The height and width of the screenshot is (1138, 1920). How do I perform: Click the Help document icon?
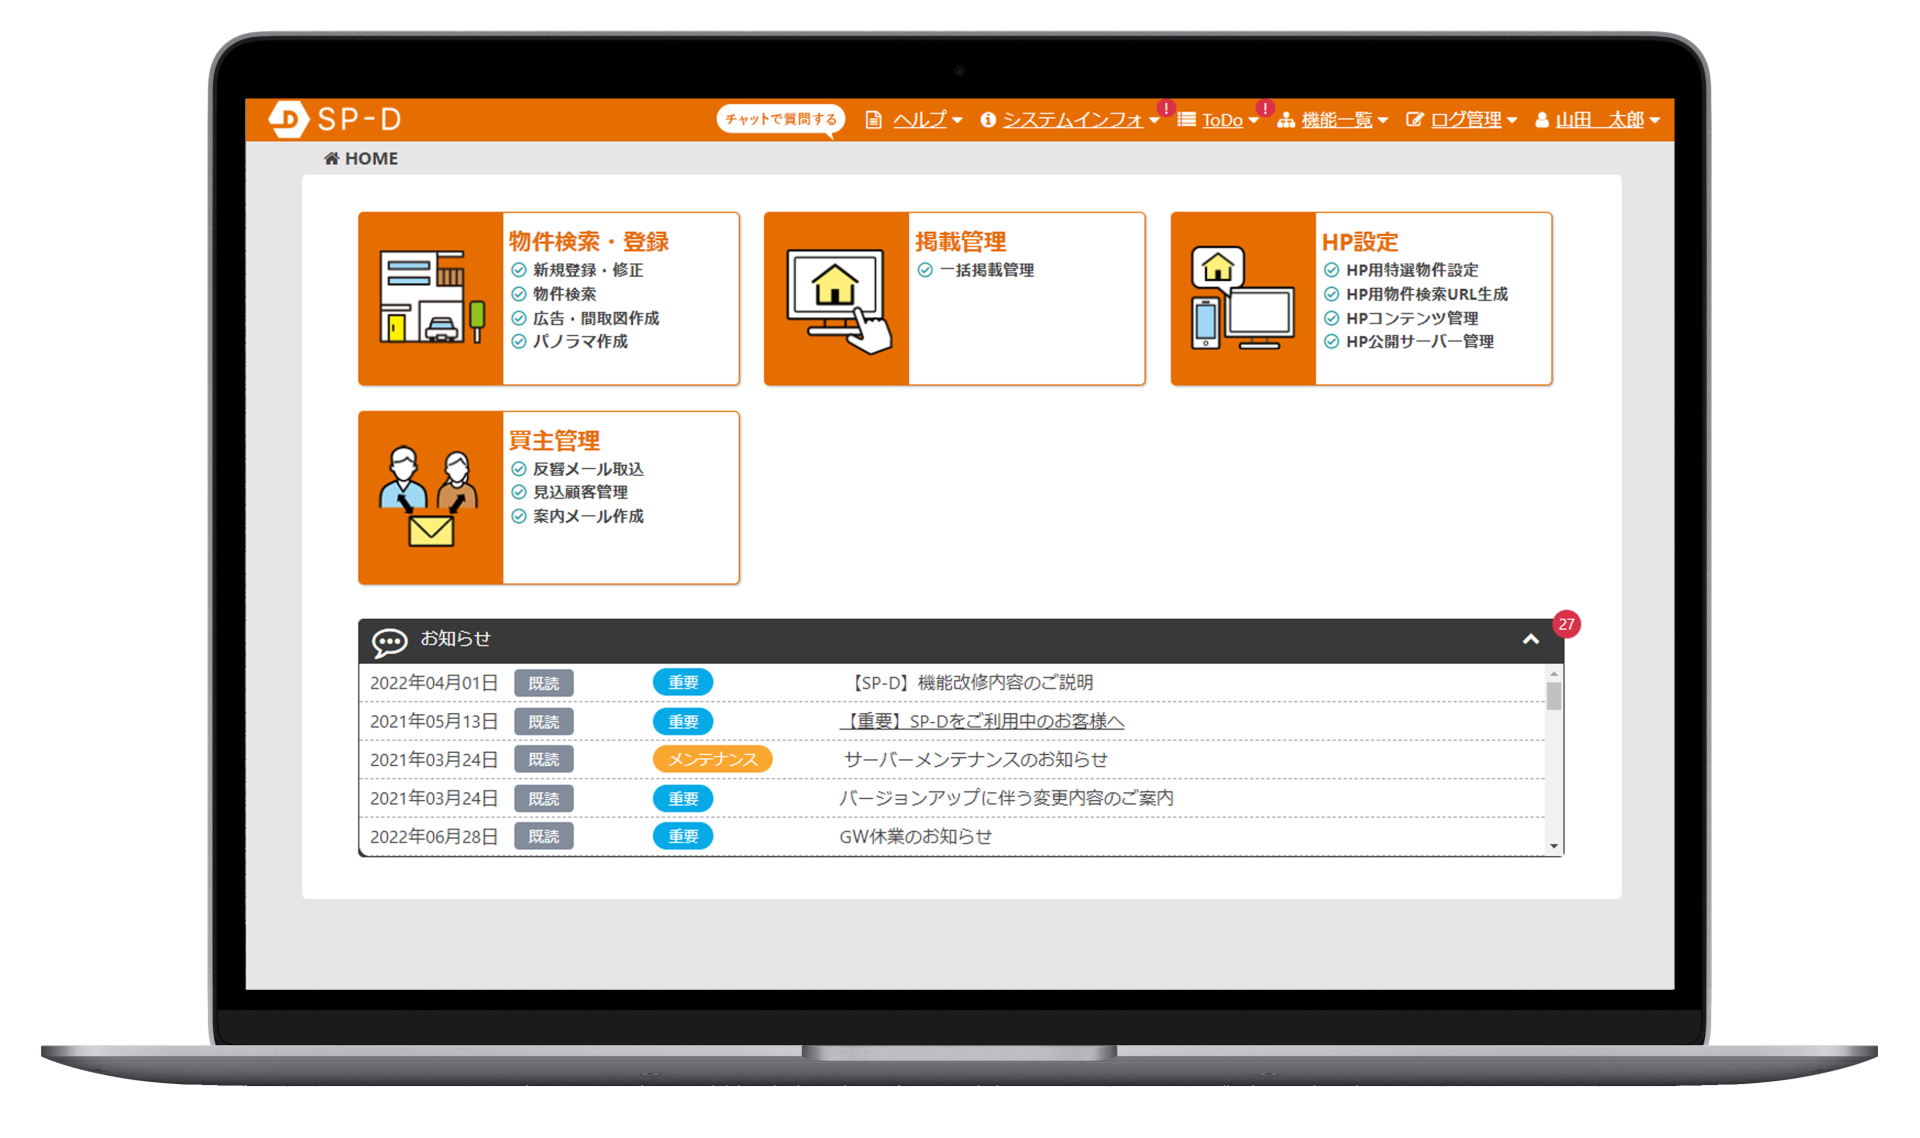[x=873, y=120]
